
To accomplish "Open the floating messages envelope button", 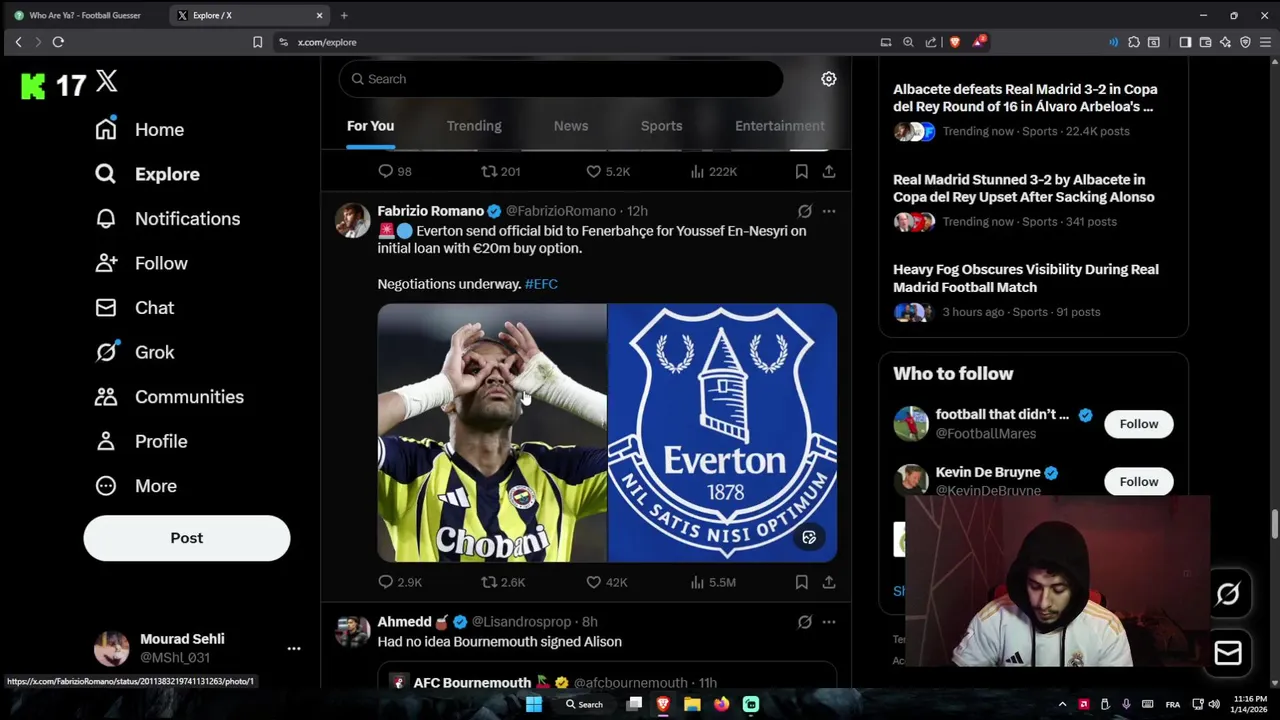I will click(x=1228, y=653).
